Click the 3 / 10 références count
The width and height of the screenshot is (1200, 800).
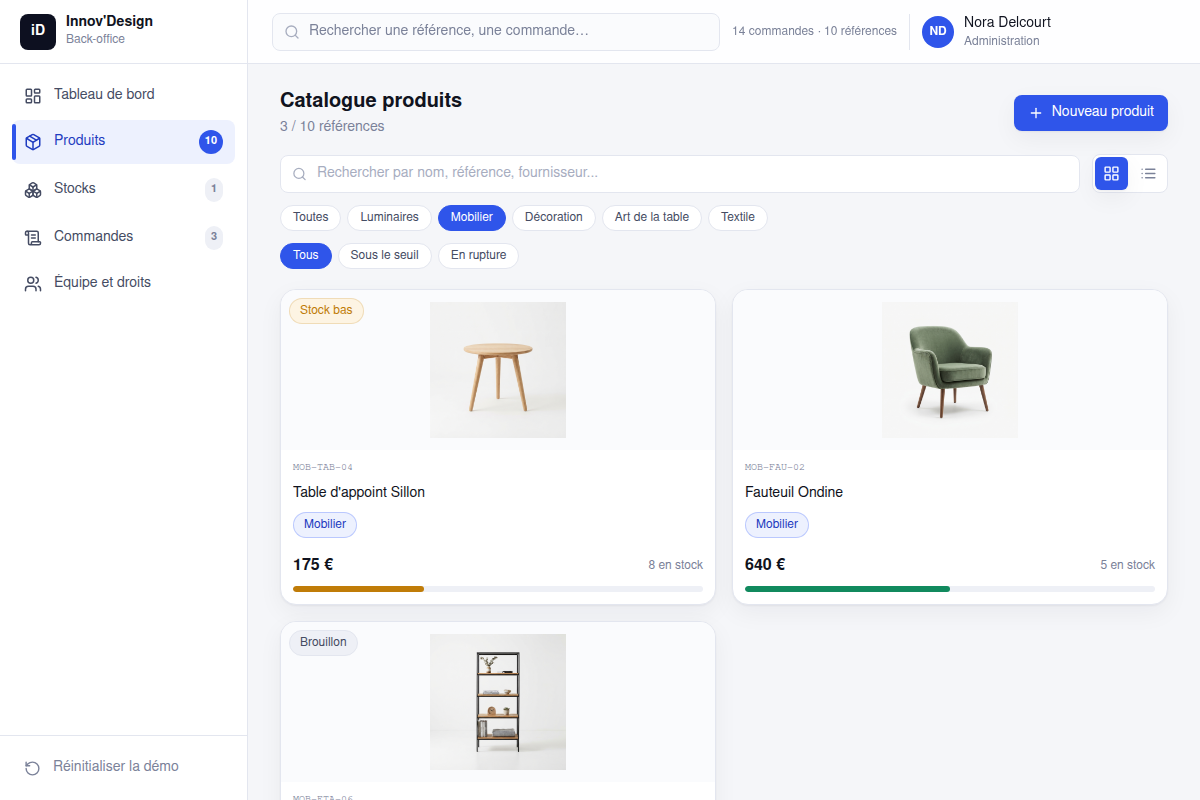click(332, 126)
